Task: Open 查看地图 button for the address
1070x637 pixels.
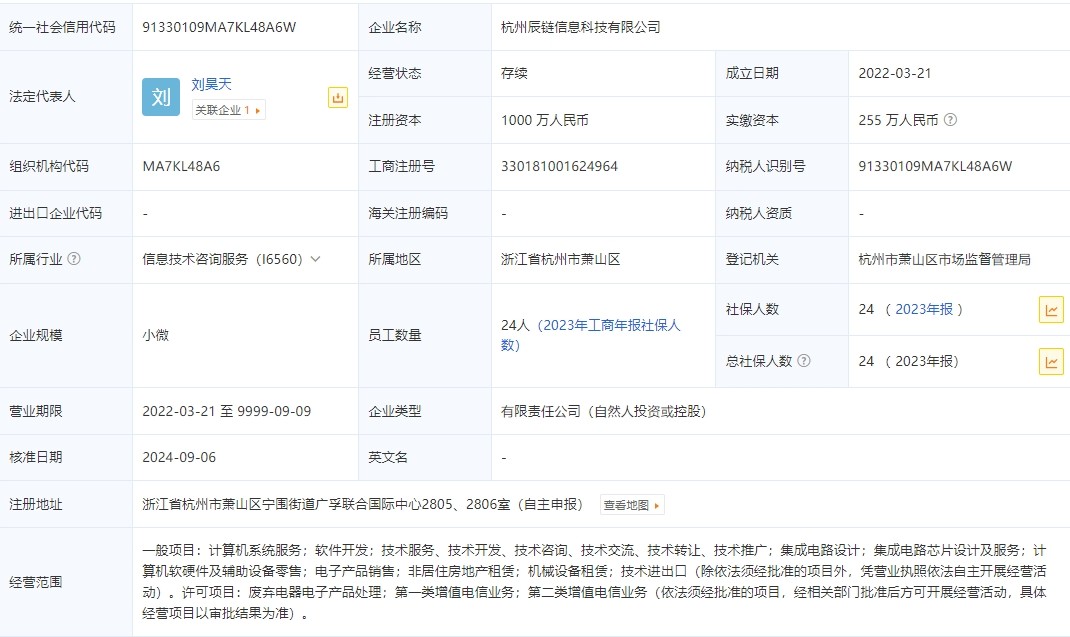Action: tap(632, 505)
